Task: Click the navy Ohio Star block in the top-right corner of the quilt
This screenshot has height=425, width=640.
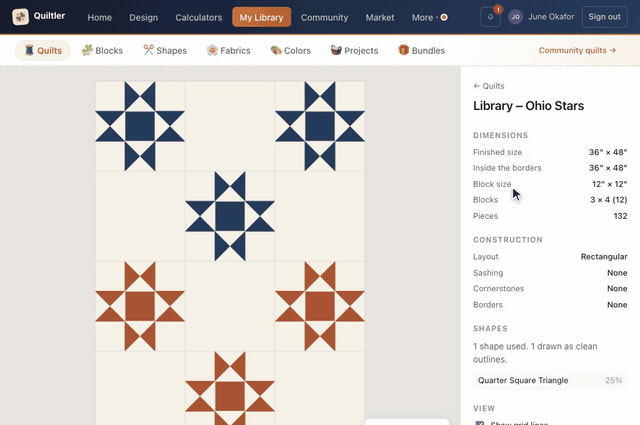Action: [x=320, y=126]
